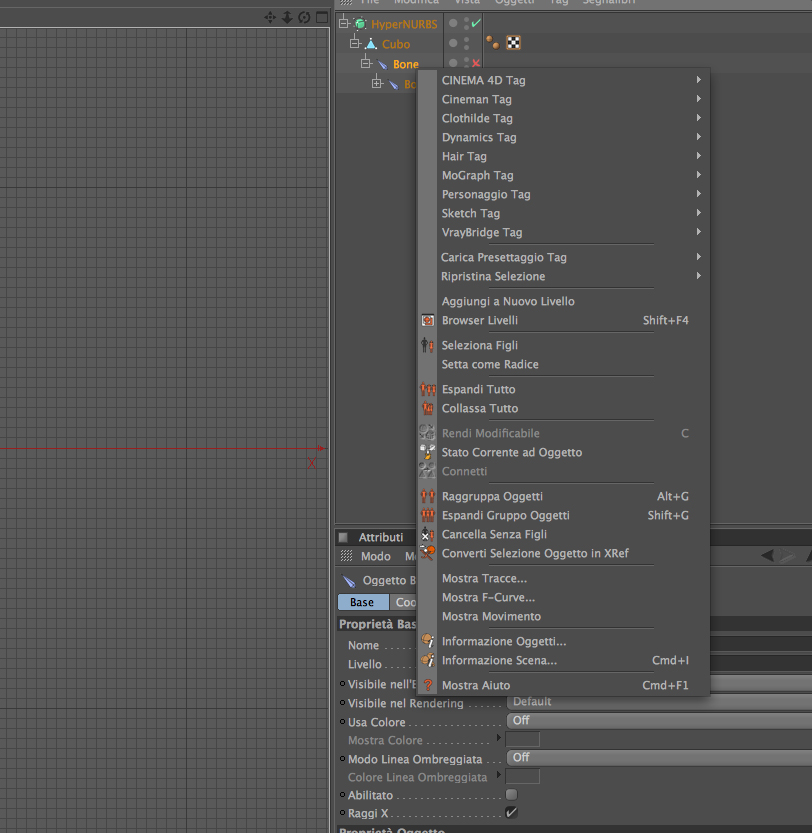Select the Cubo object name

pyautogui.click(x=396, y=44)
